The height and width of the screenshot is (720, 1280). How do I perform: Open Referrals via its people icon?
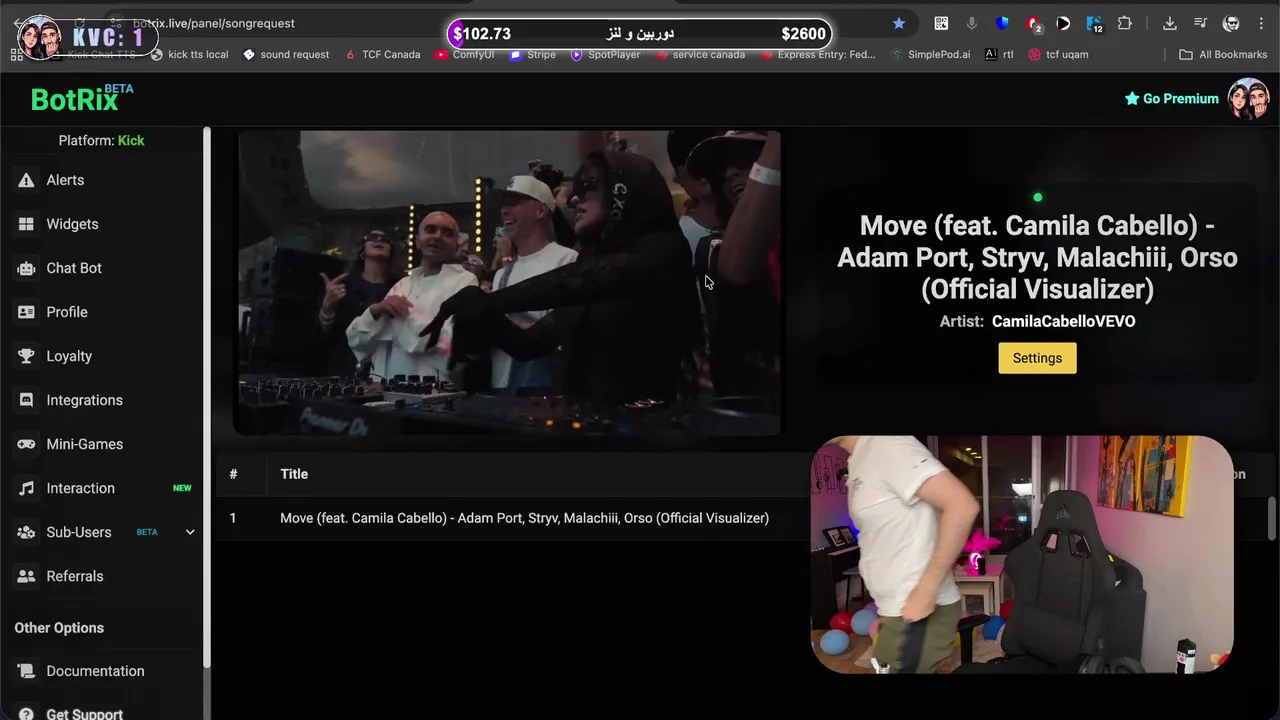tap(26, 576)
